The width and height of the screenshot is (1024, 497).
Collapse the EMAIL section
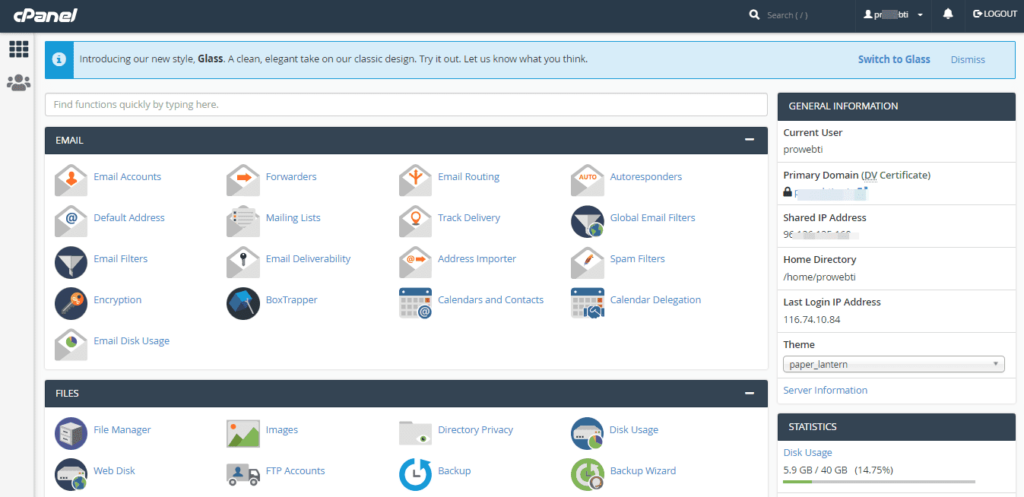point(750,140)
